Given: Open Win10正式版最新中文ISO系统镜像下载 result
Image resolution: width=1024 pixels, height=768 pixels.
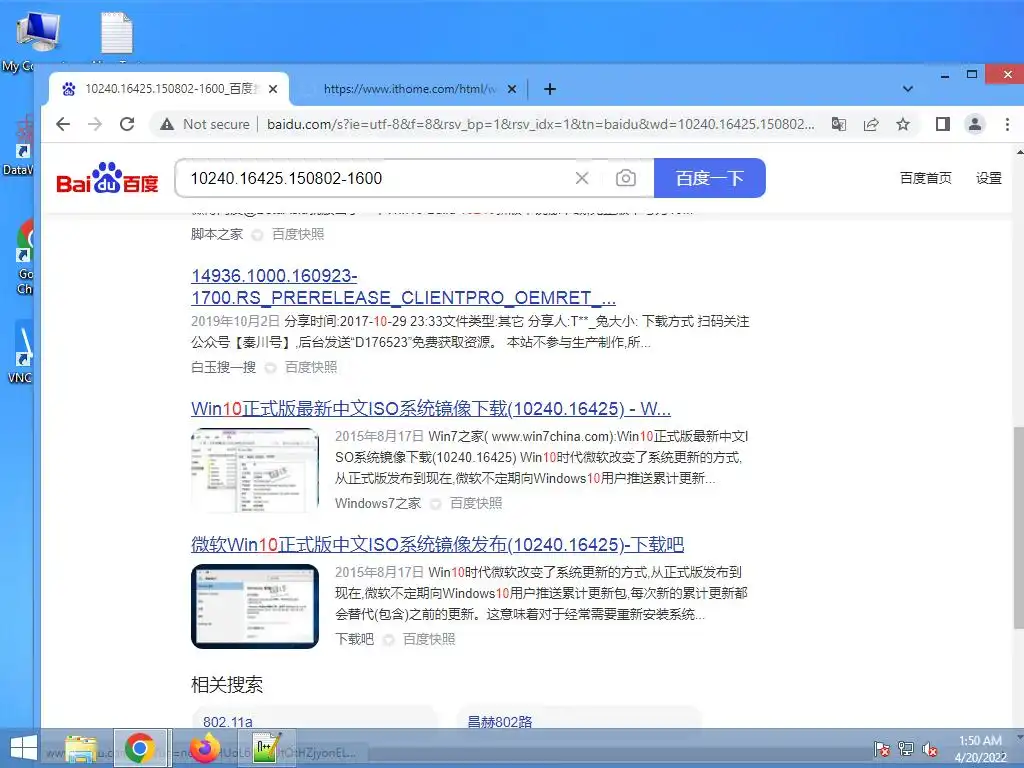Looking at the screenshot, I should click(x=431, y=409).
